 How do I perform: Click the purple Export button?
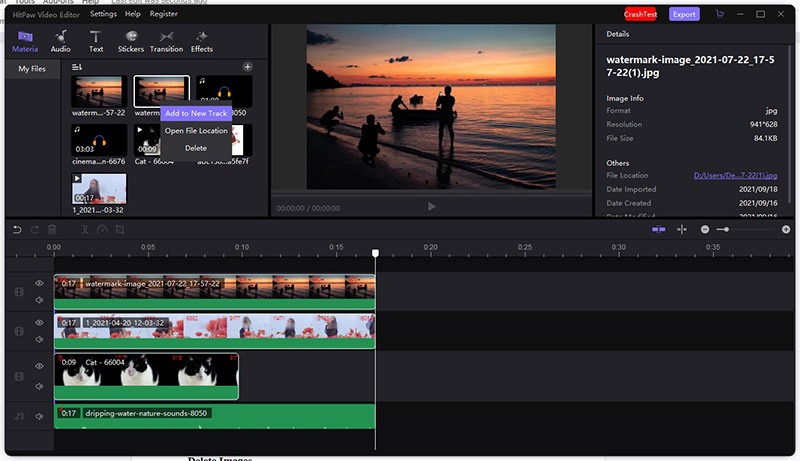point(684,14)
